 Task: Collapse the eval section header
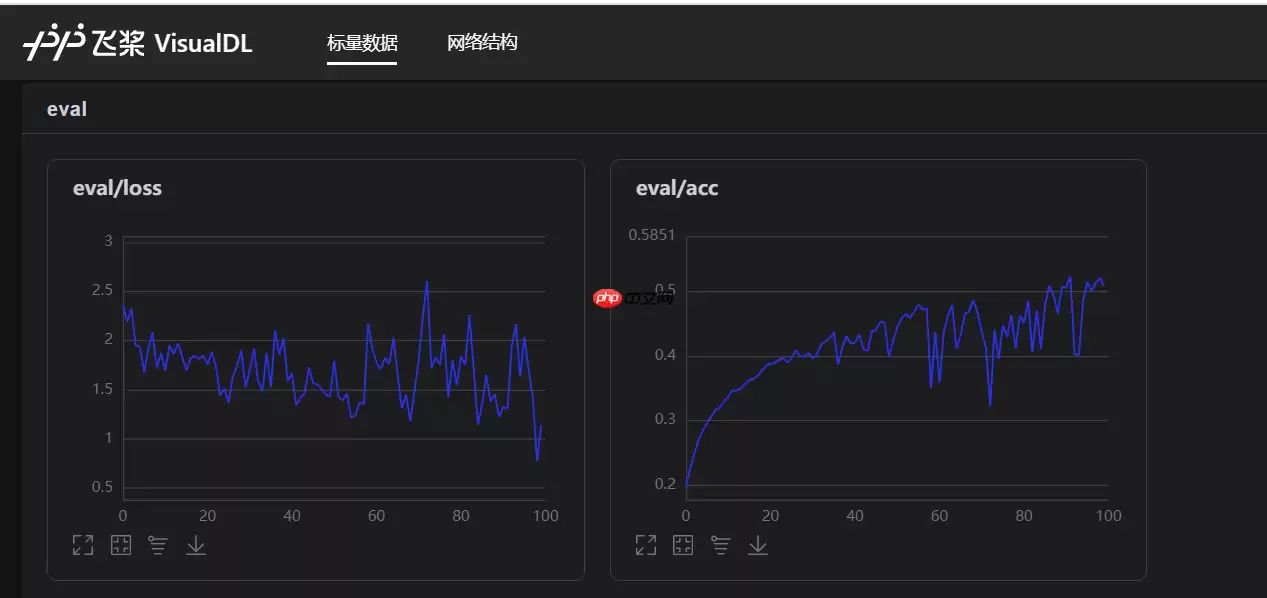pyautogui.click(x=66, y=108)
